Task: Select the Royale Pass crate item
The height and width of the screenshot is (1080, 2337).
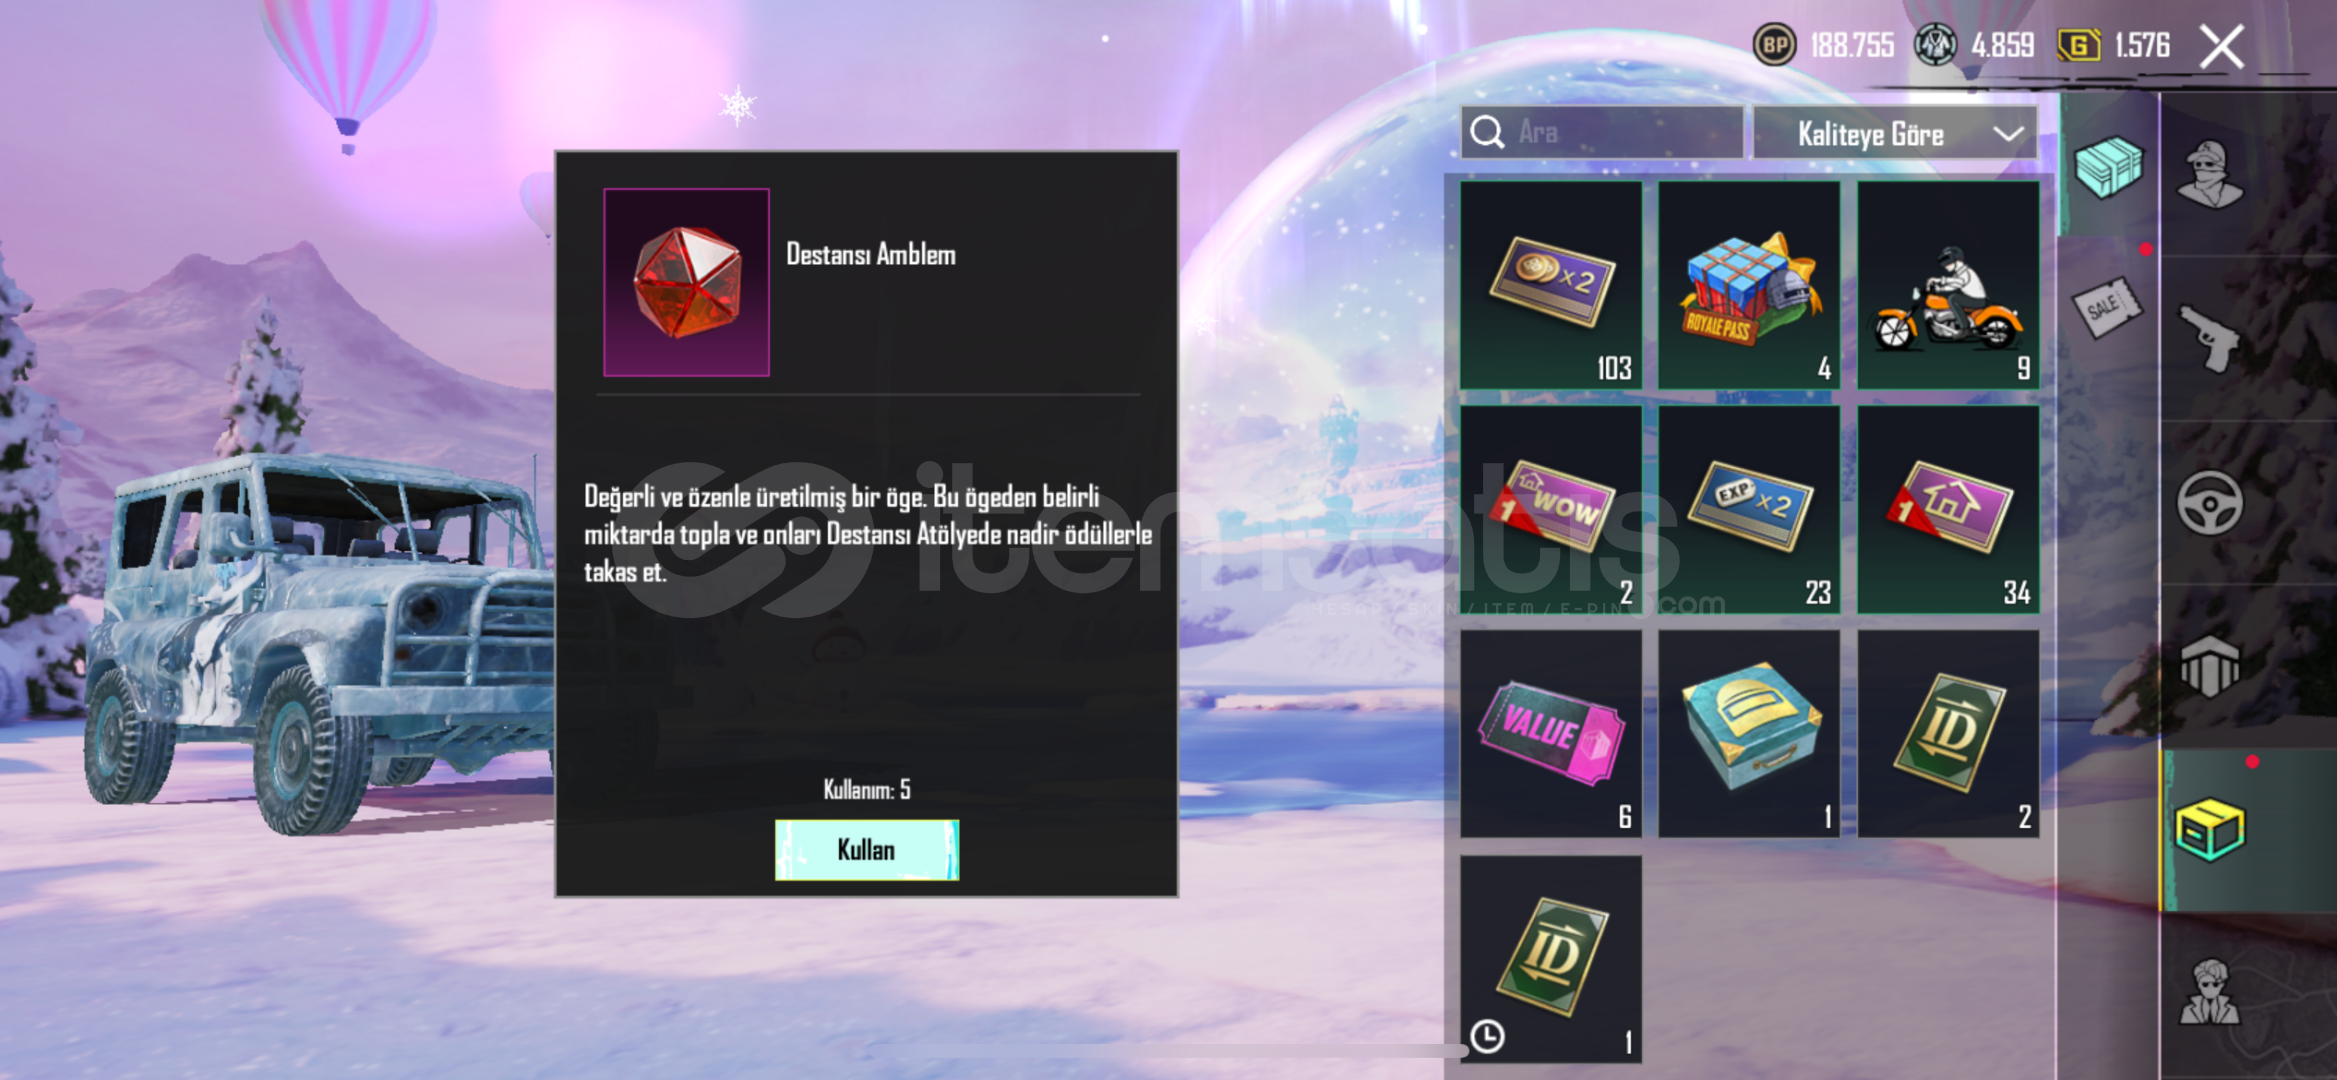Action: [x=1749, y=285]
